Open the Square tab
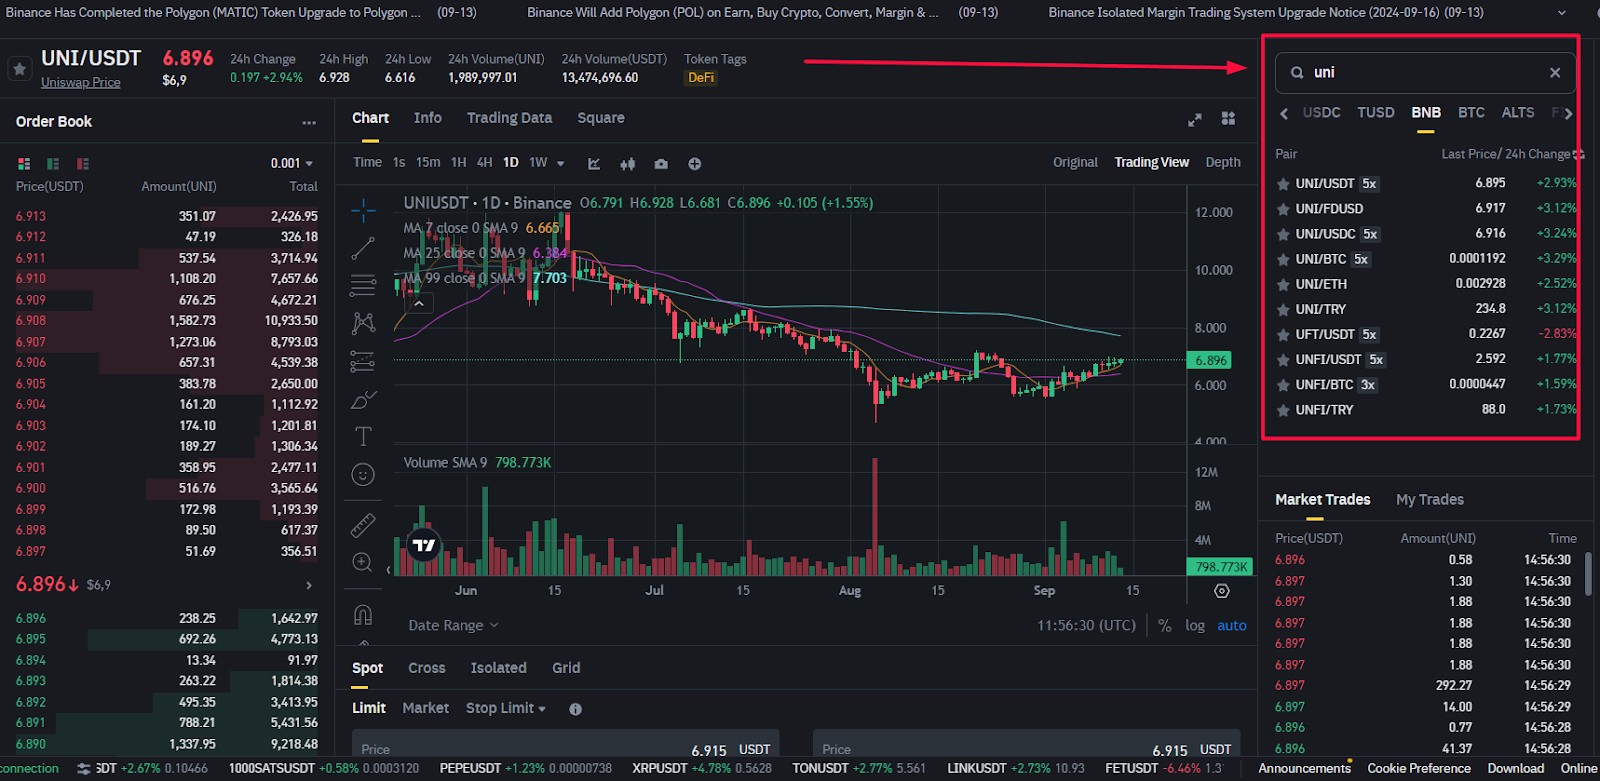 (601, 118)
